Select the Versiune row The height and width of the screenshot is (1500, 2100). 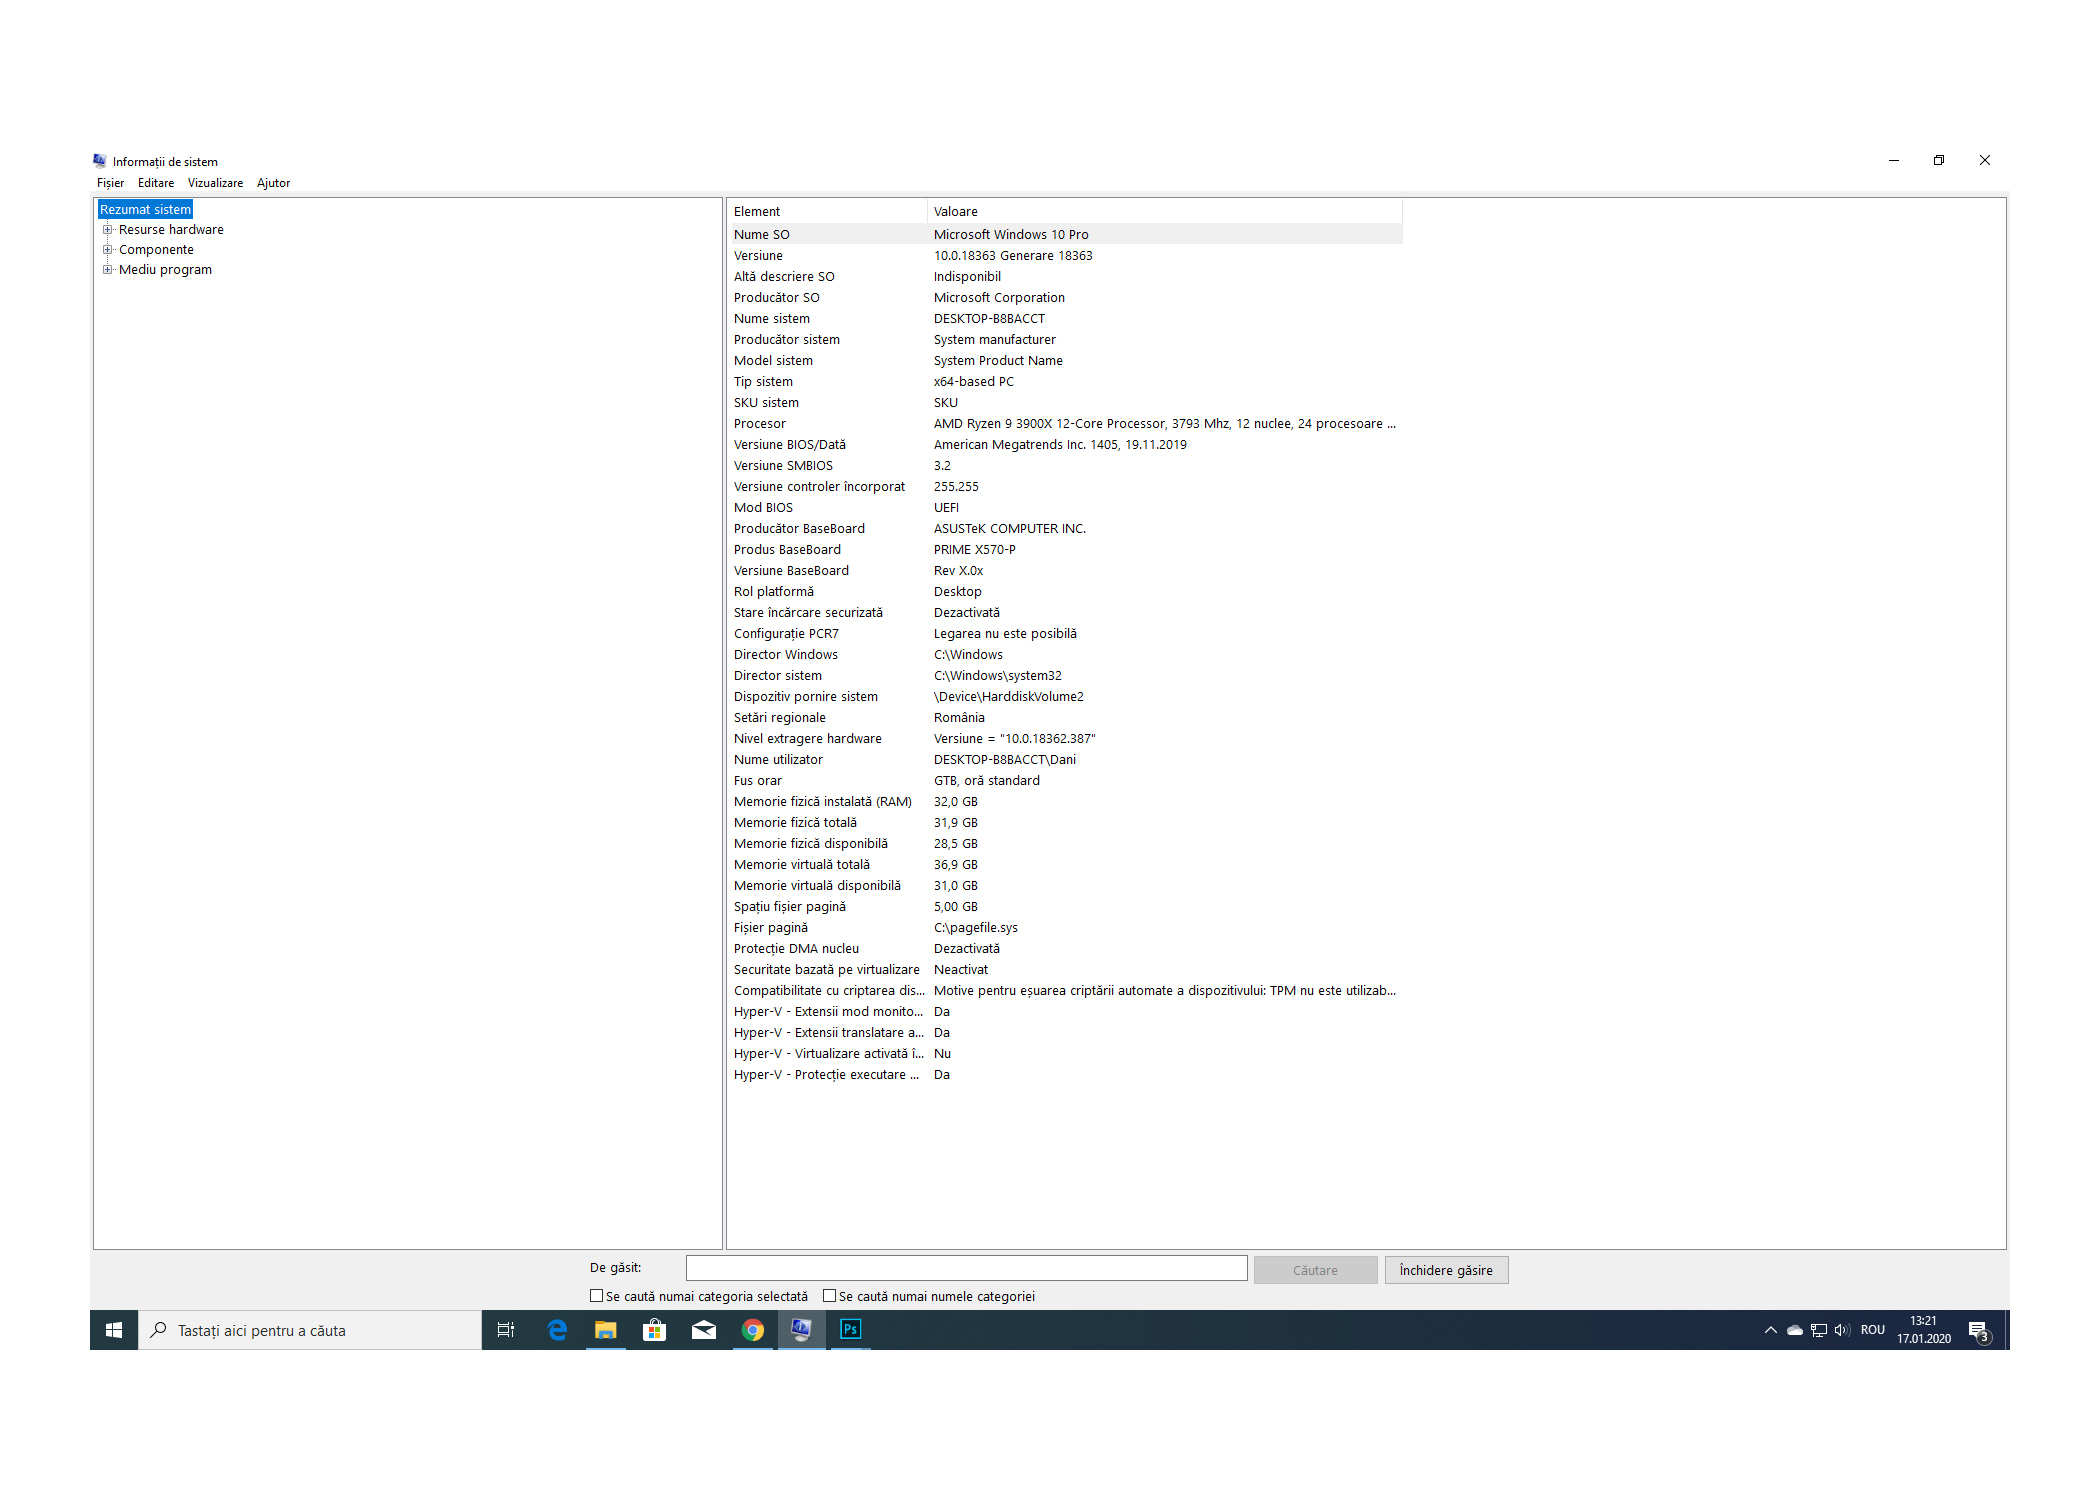1065,256
